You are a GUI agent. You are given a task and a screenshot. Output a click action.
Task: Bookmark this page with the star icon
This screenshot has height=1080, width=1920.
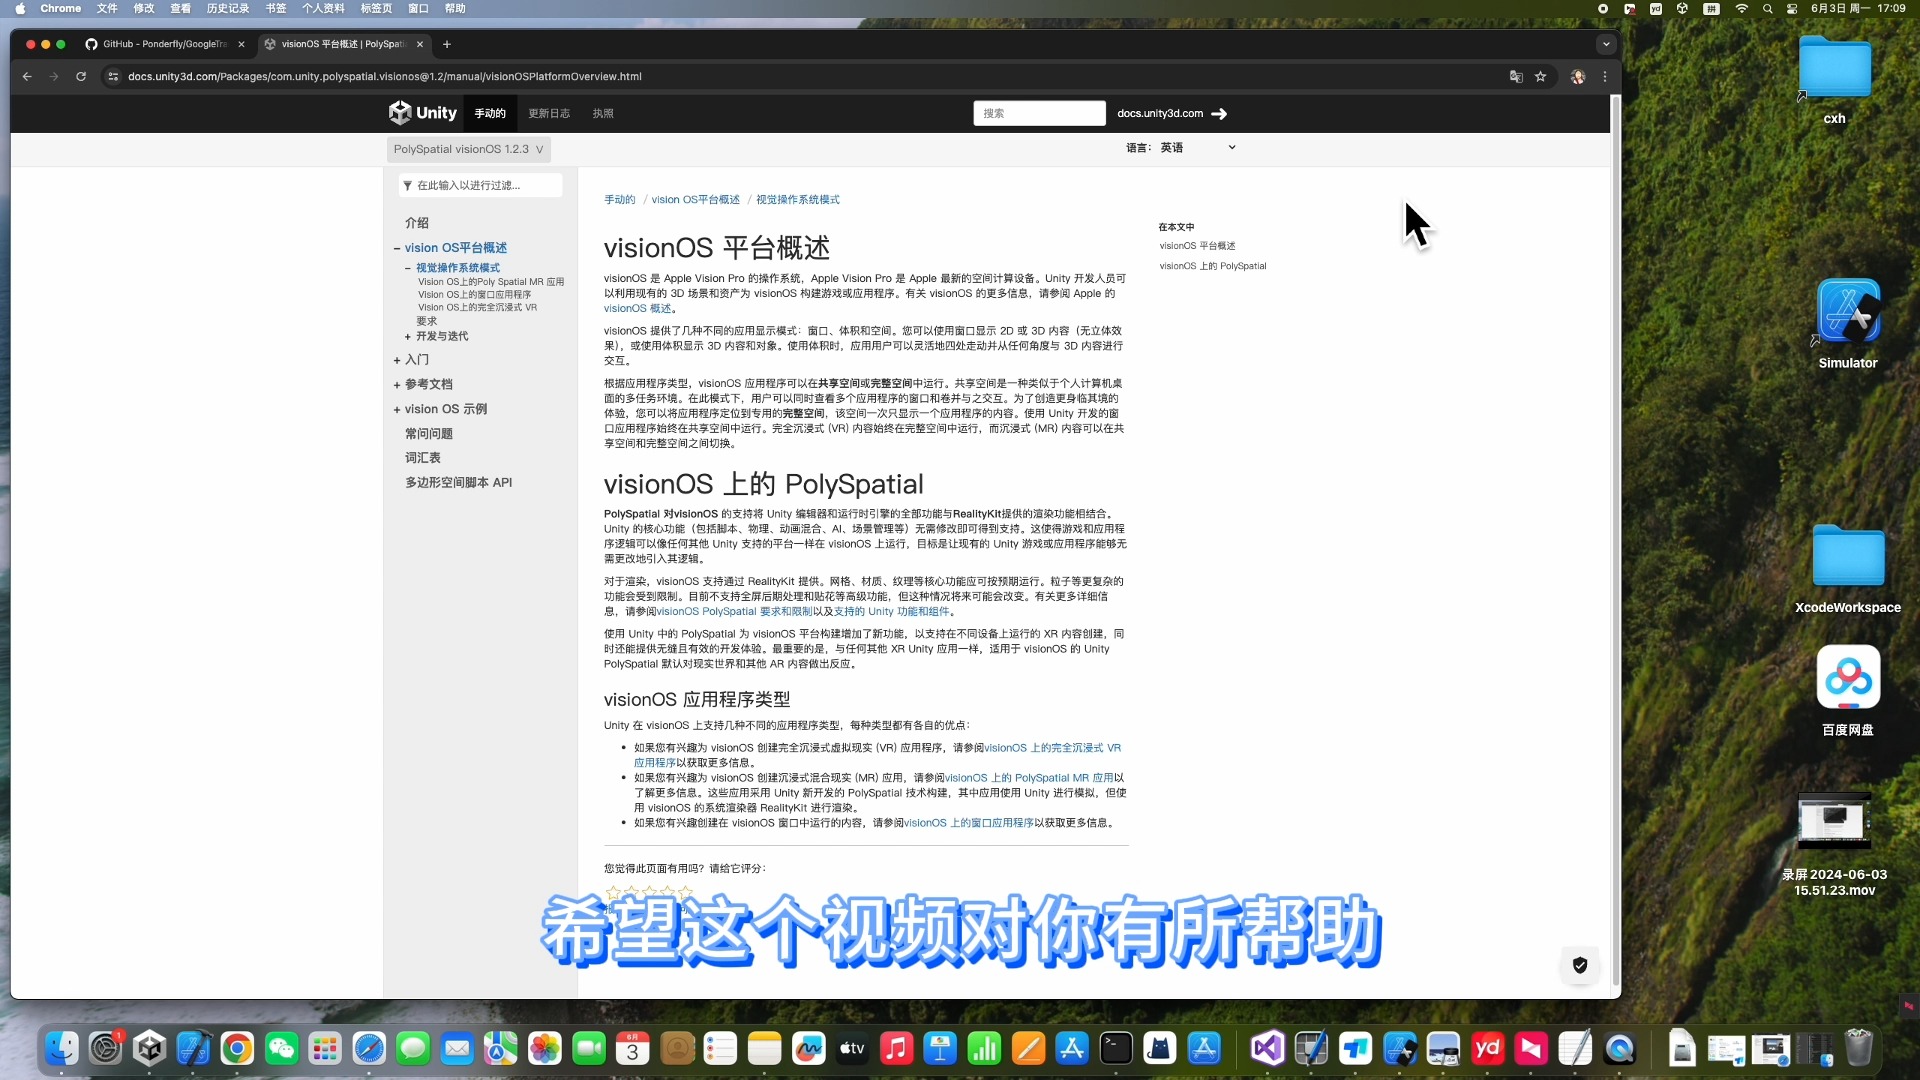pos(1541,76)
